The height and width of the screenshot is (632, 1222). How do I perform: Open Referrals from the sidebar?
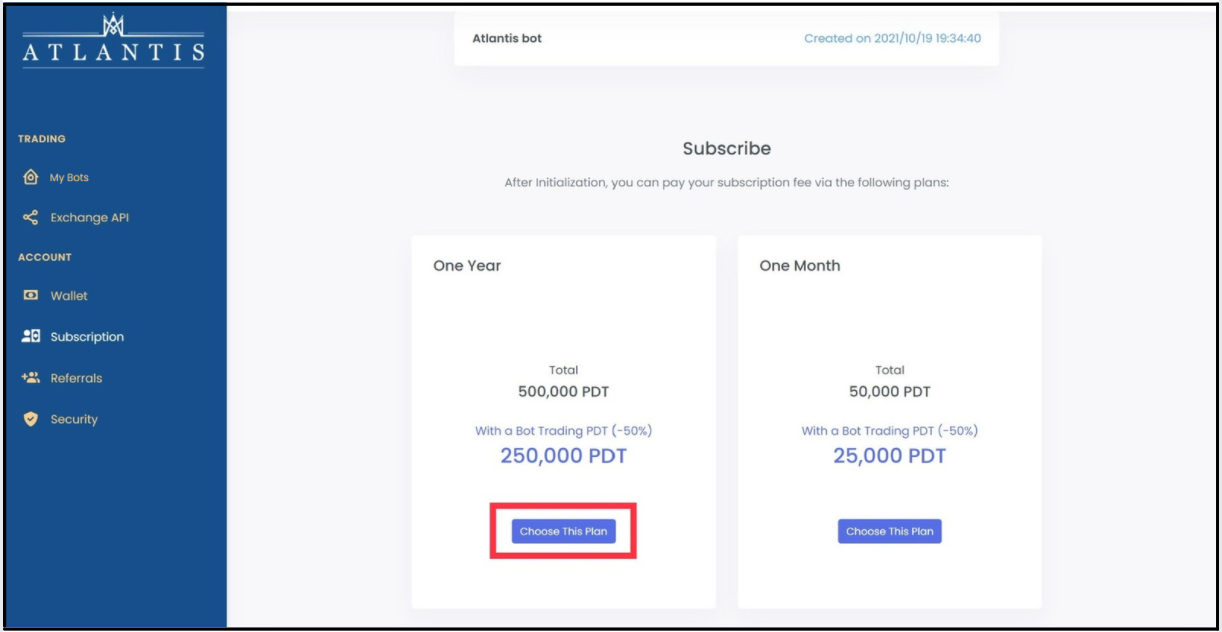coord(76,378)
